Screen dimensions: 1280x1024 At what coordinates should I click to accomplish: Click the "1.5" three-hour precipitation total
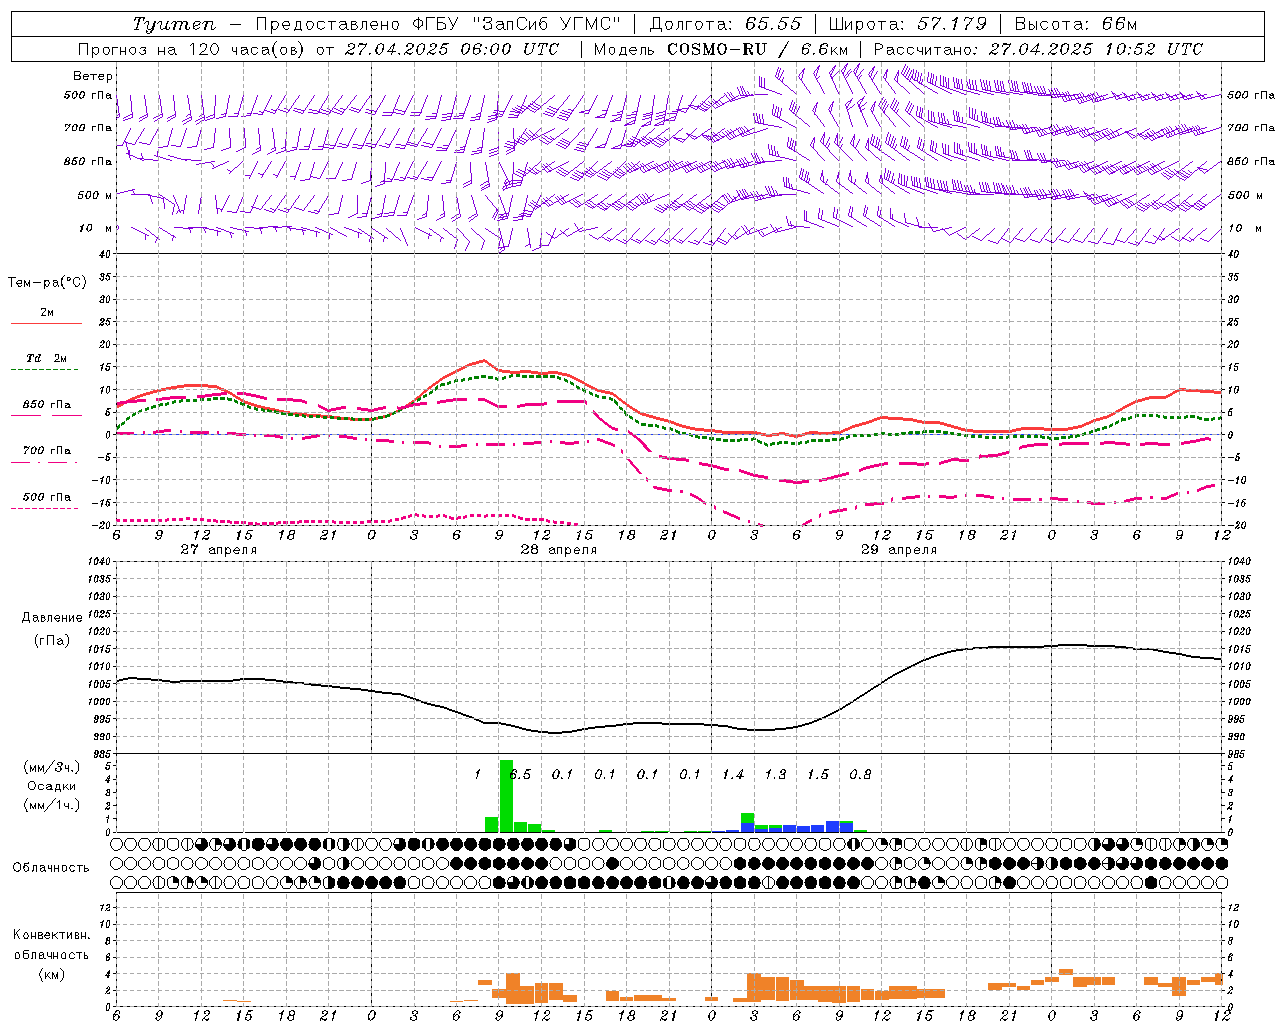tap(818, 775)
